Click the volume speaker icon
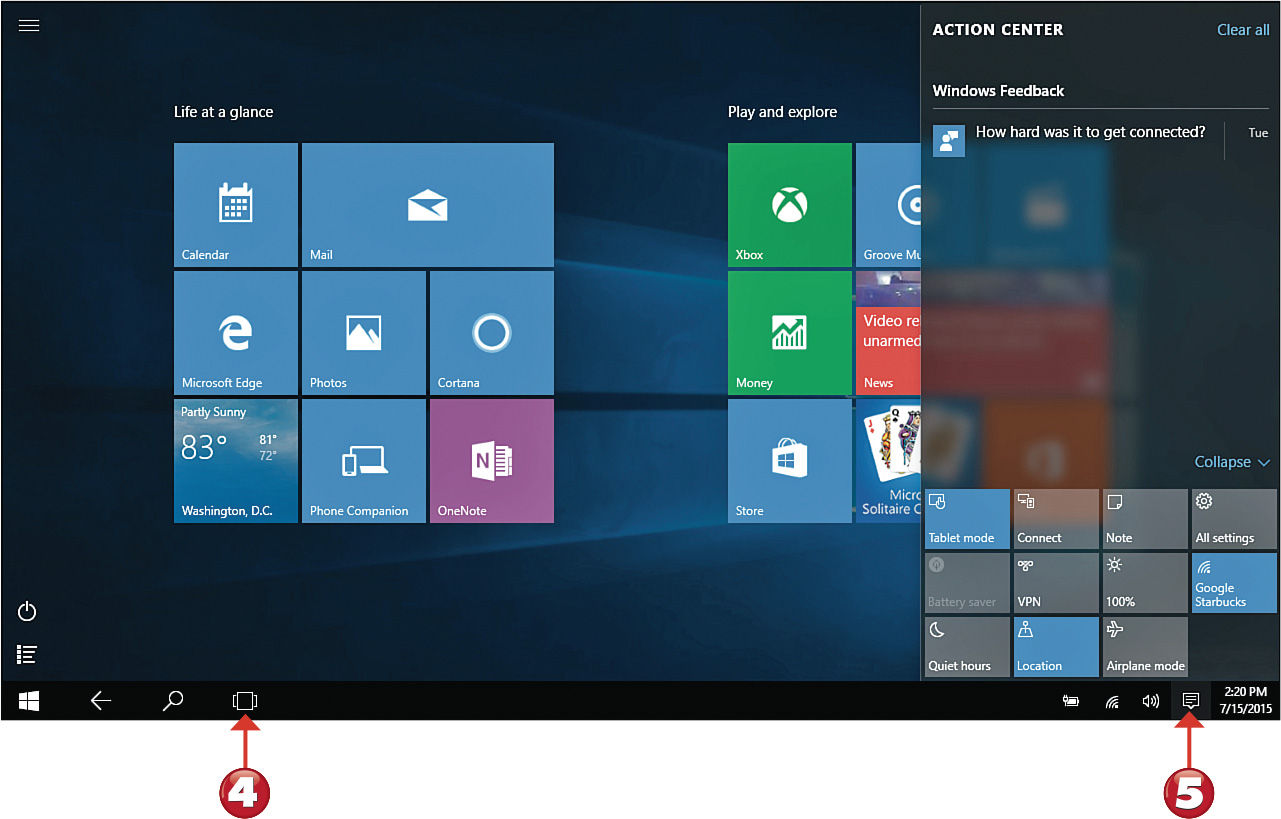1281x819 pixels. (x=1151, y=702)
